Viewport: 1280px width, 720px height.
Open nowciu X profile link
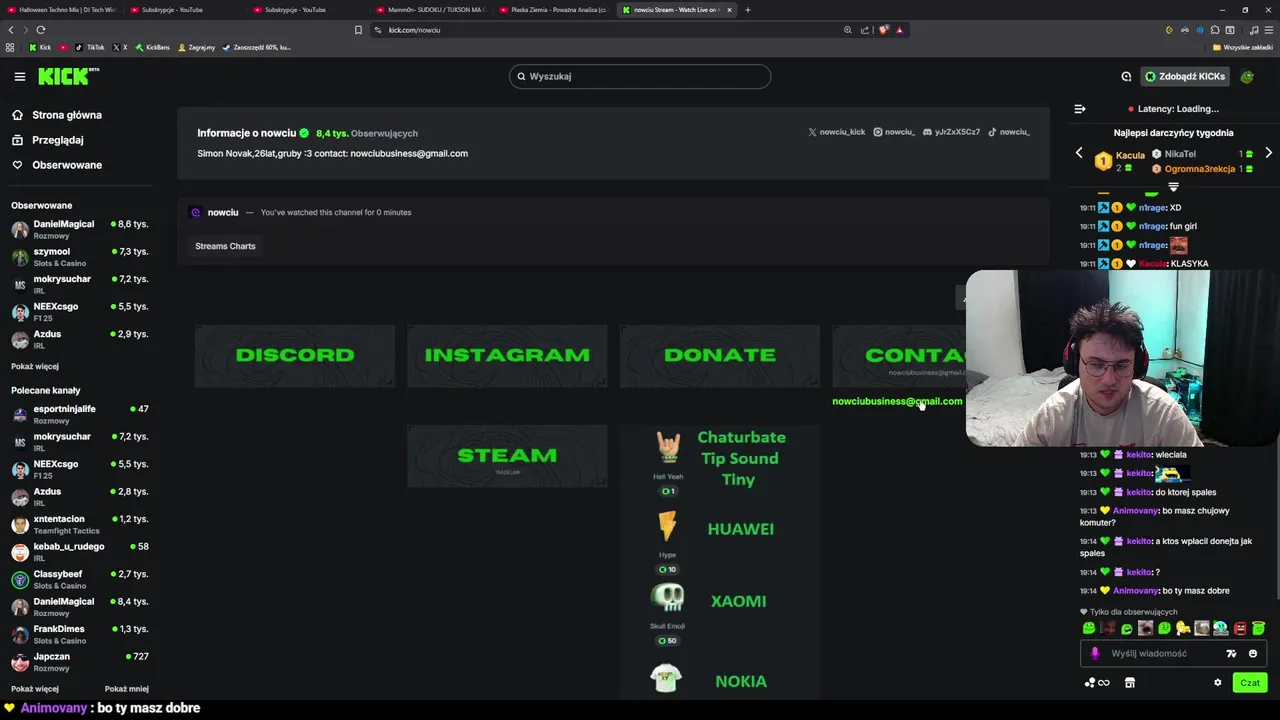(x=836, y=132)
